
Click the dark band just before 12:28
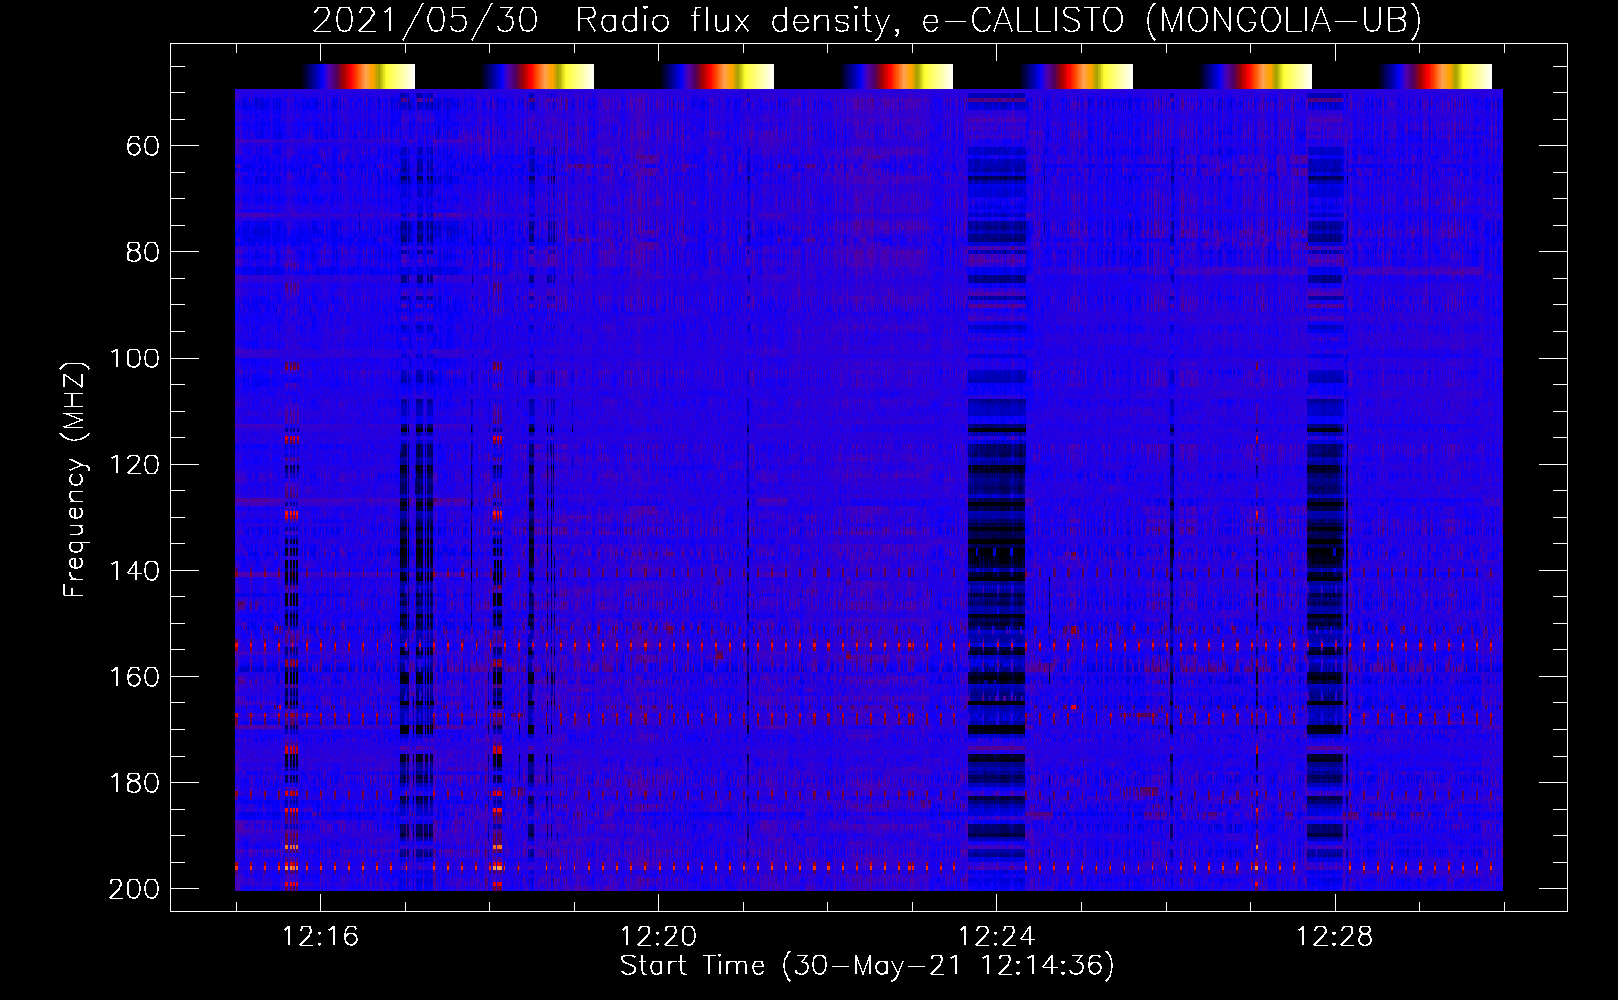pyautogui.click(x=1327, y=490)
